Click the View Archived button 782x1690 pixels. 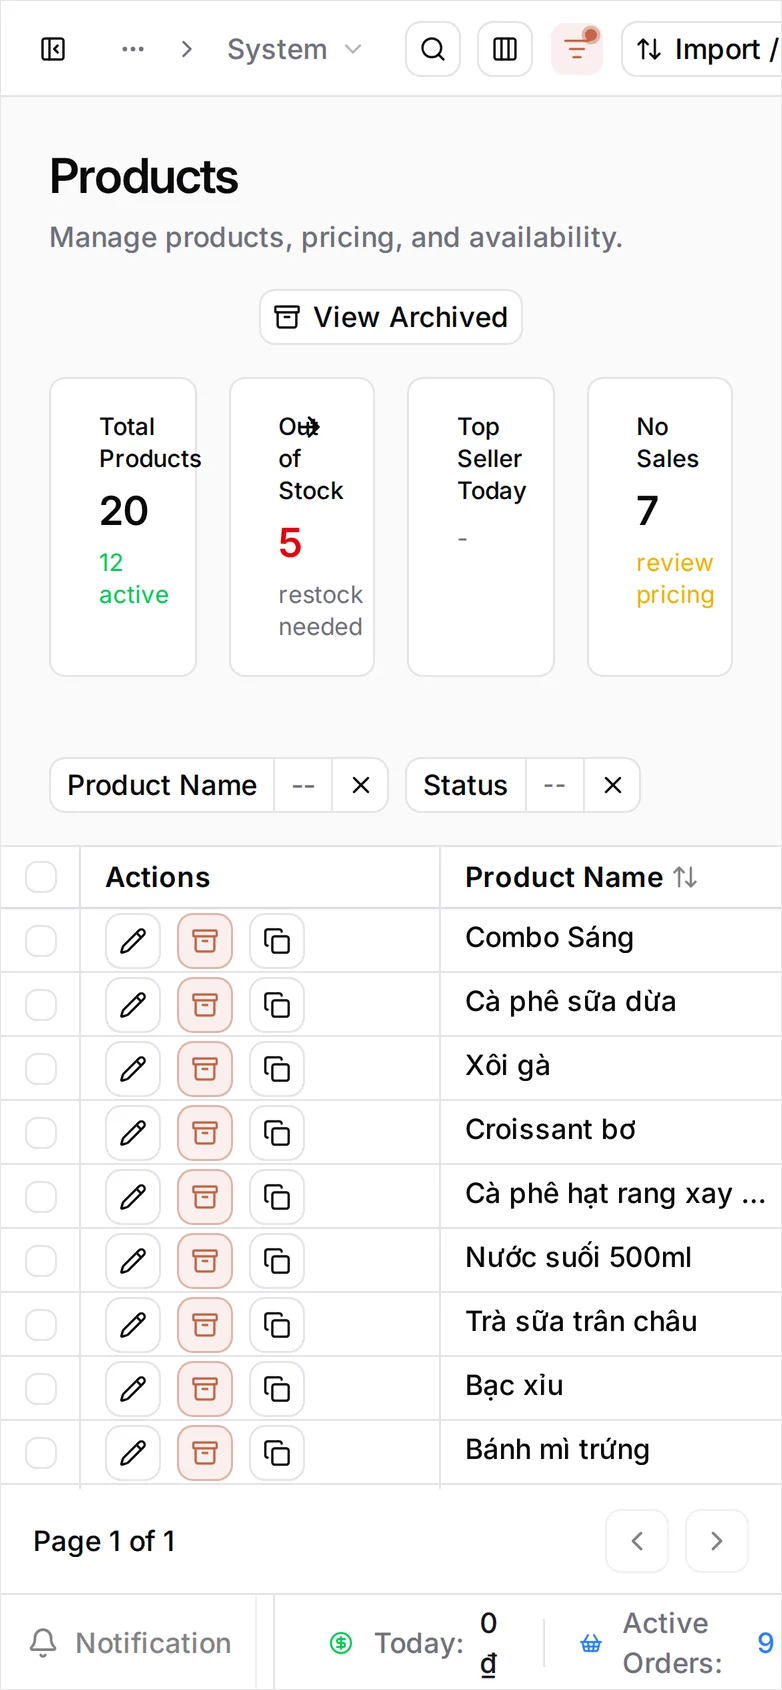tap(391, 317)
